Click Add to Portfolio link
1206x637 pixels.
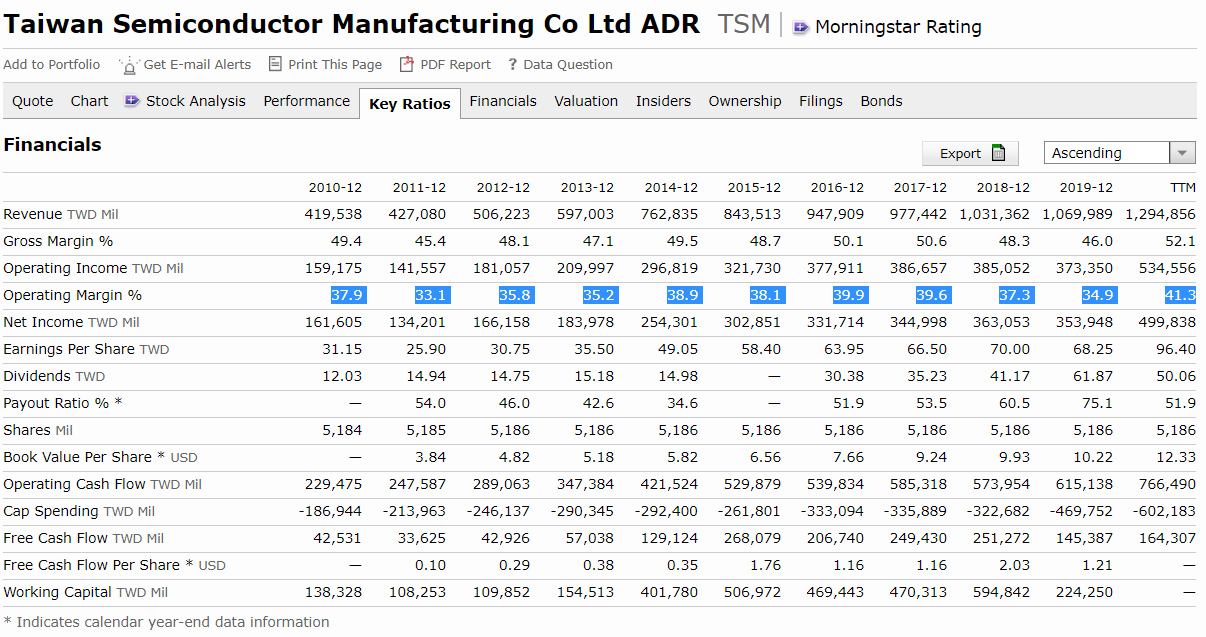point(52,64)
